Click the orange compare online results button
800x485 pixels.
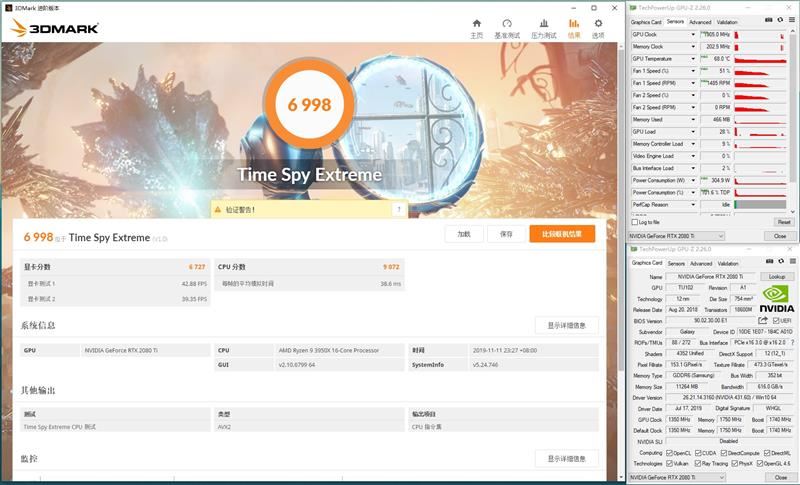(562, 234)
